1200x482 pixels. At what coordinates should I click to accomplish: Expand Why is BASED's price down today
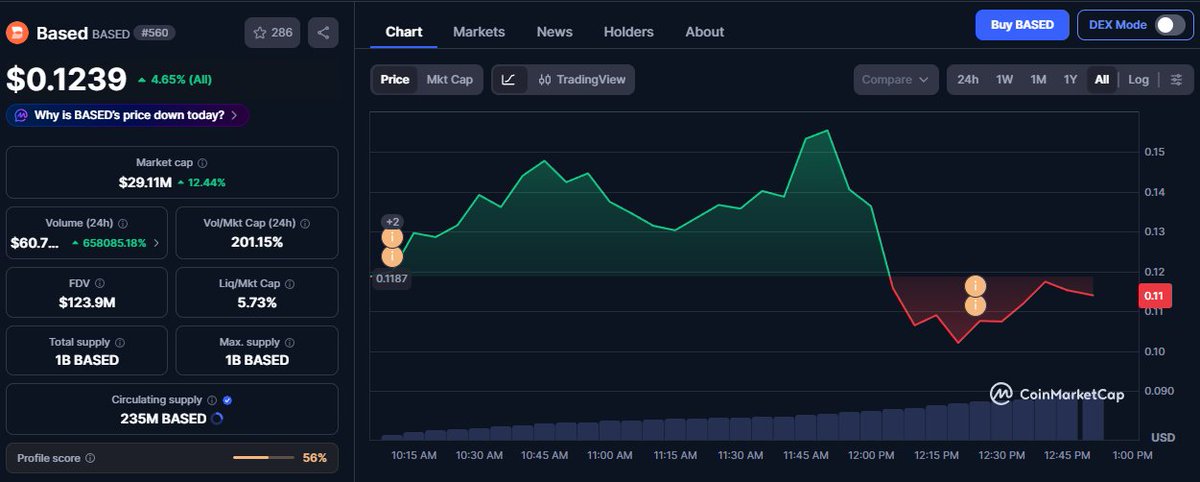pyautogui.click(x=128, y=115)
